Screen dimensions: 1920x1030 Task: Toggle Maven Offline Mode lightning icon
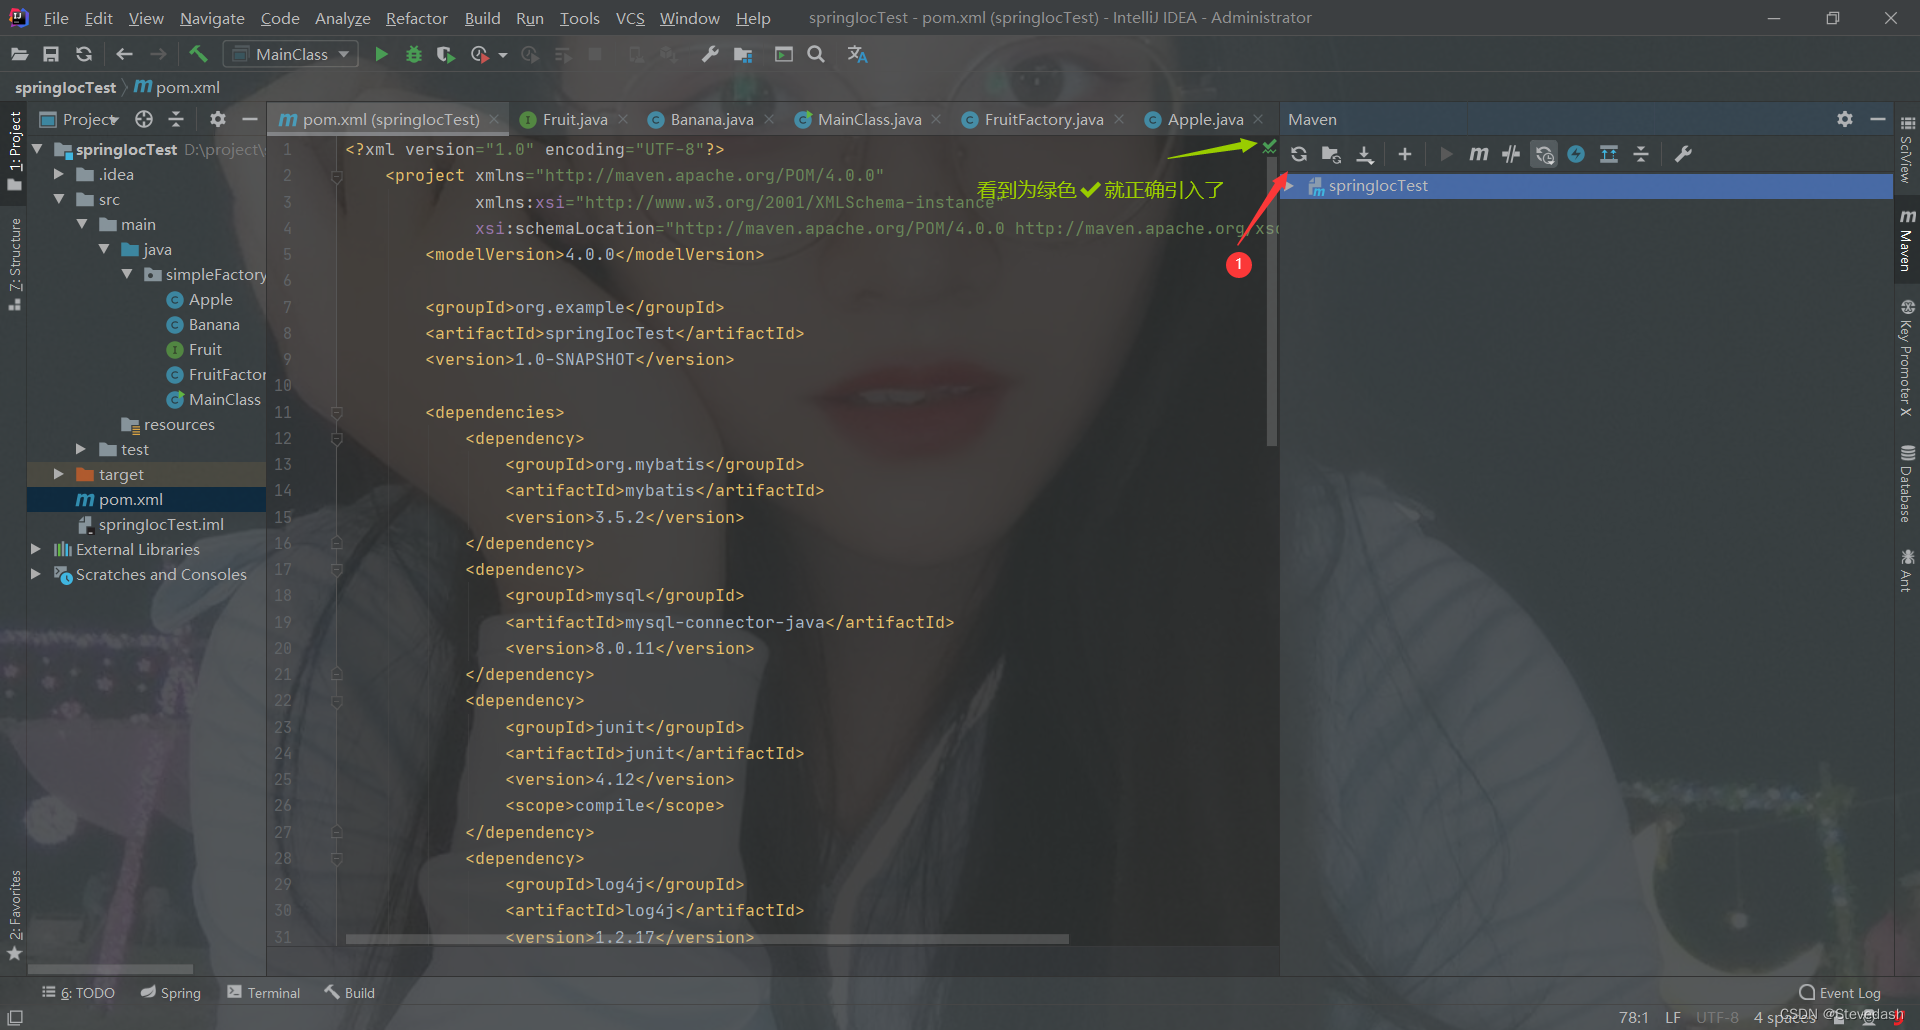pos(1577,154)
